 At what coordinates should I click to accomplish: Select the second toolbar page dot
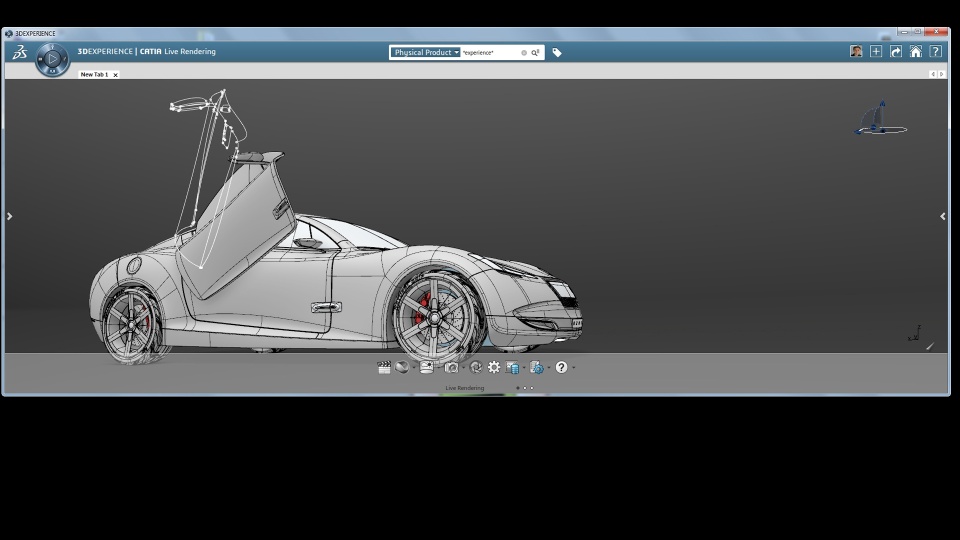[x=525, y=388]
